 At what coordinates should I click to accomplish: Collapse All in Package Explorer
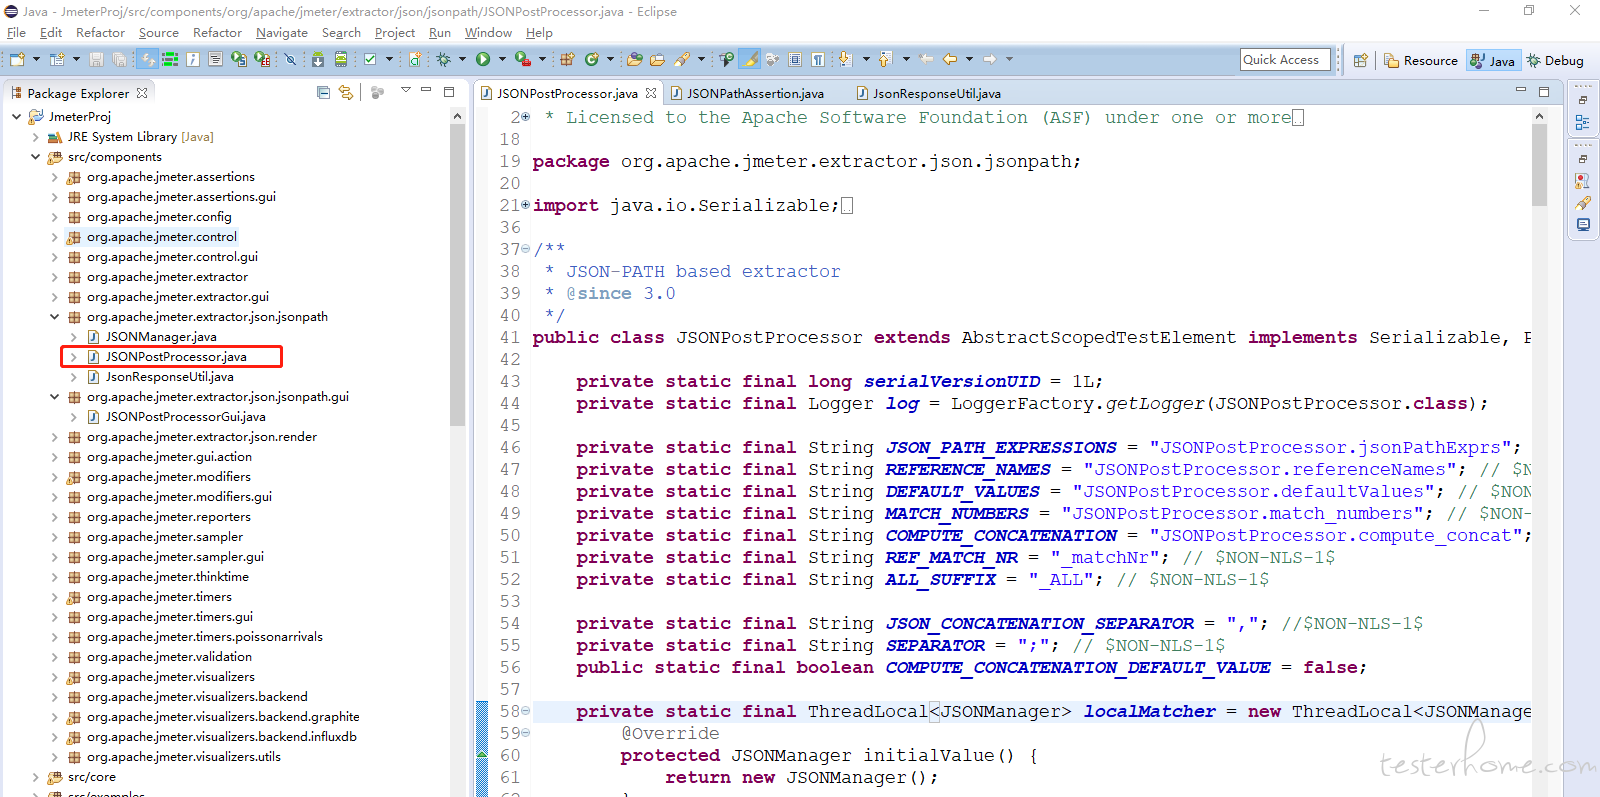[323, 92]
